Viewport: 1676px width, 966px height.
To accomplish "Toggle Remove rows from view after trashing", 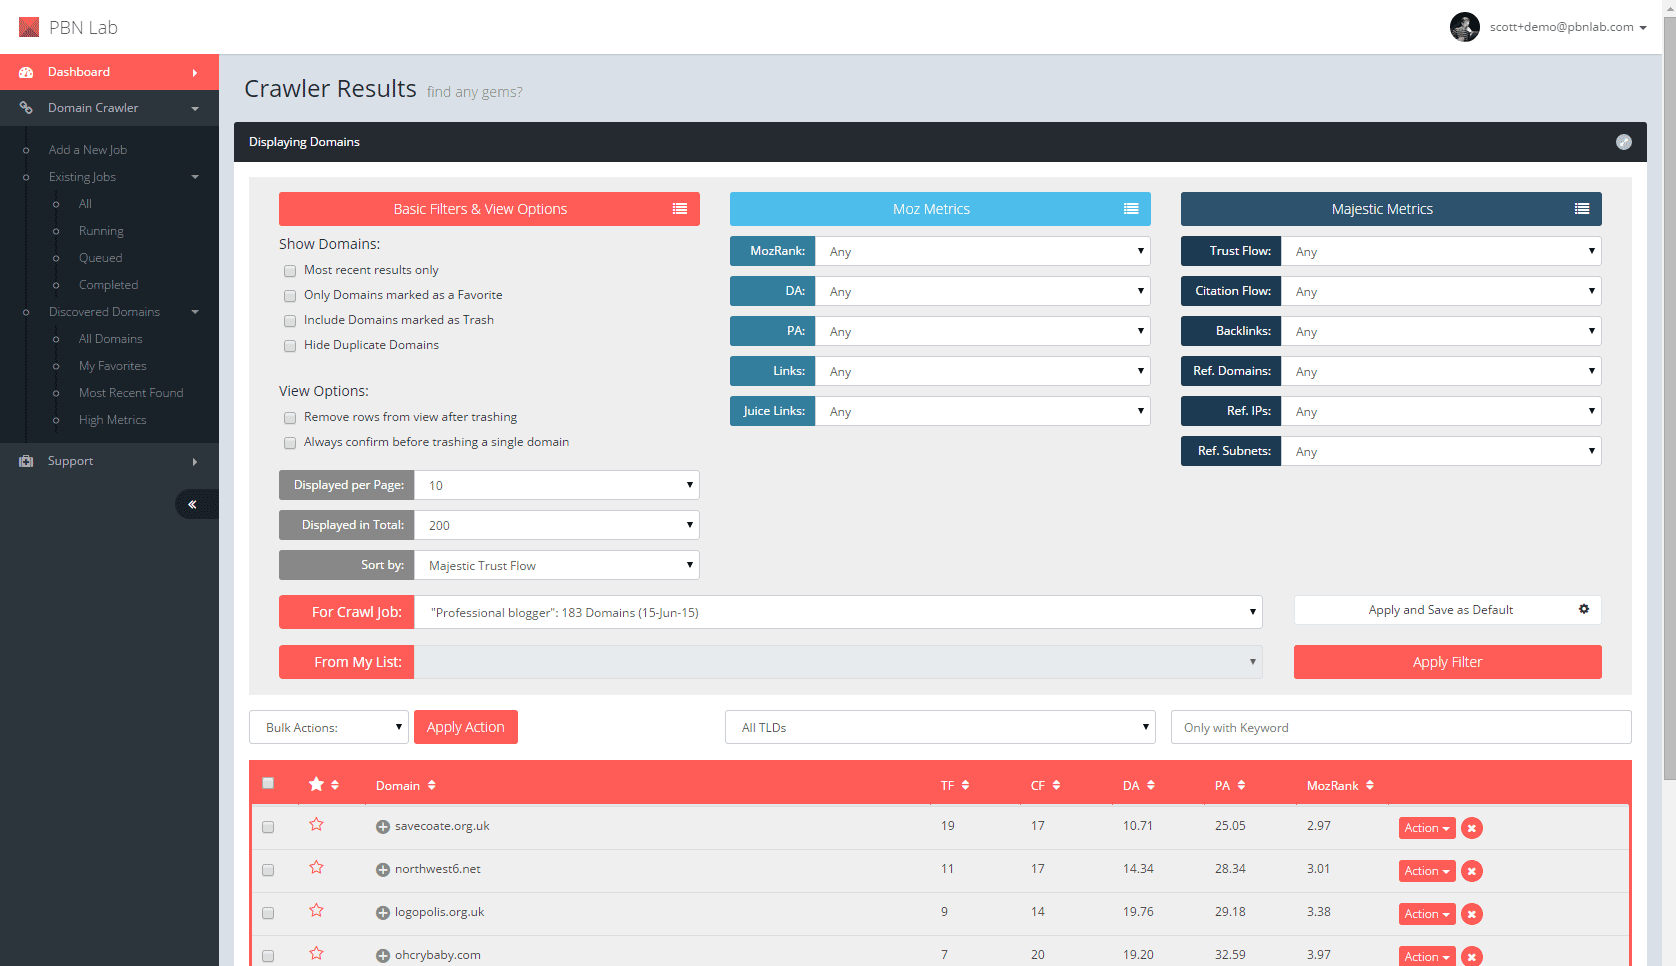I will point(290,418).
